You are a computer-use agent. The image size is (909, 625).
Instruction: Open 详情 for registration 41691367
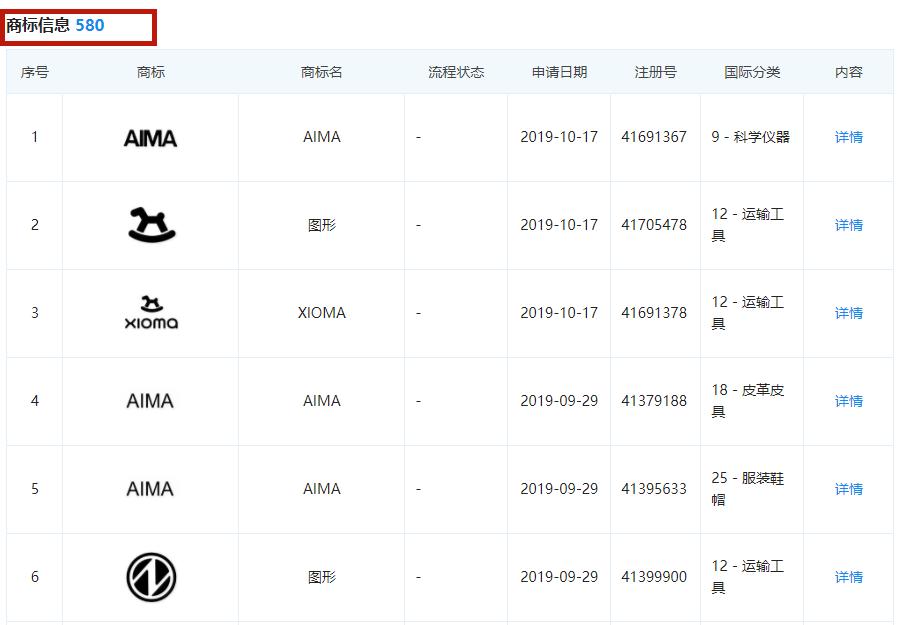pos(848,137)
